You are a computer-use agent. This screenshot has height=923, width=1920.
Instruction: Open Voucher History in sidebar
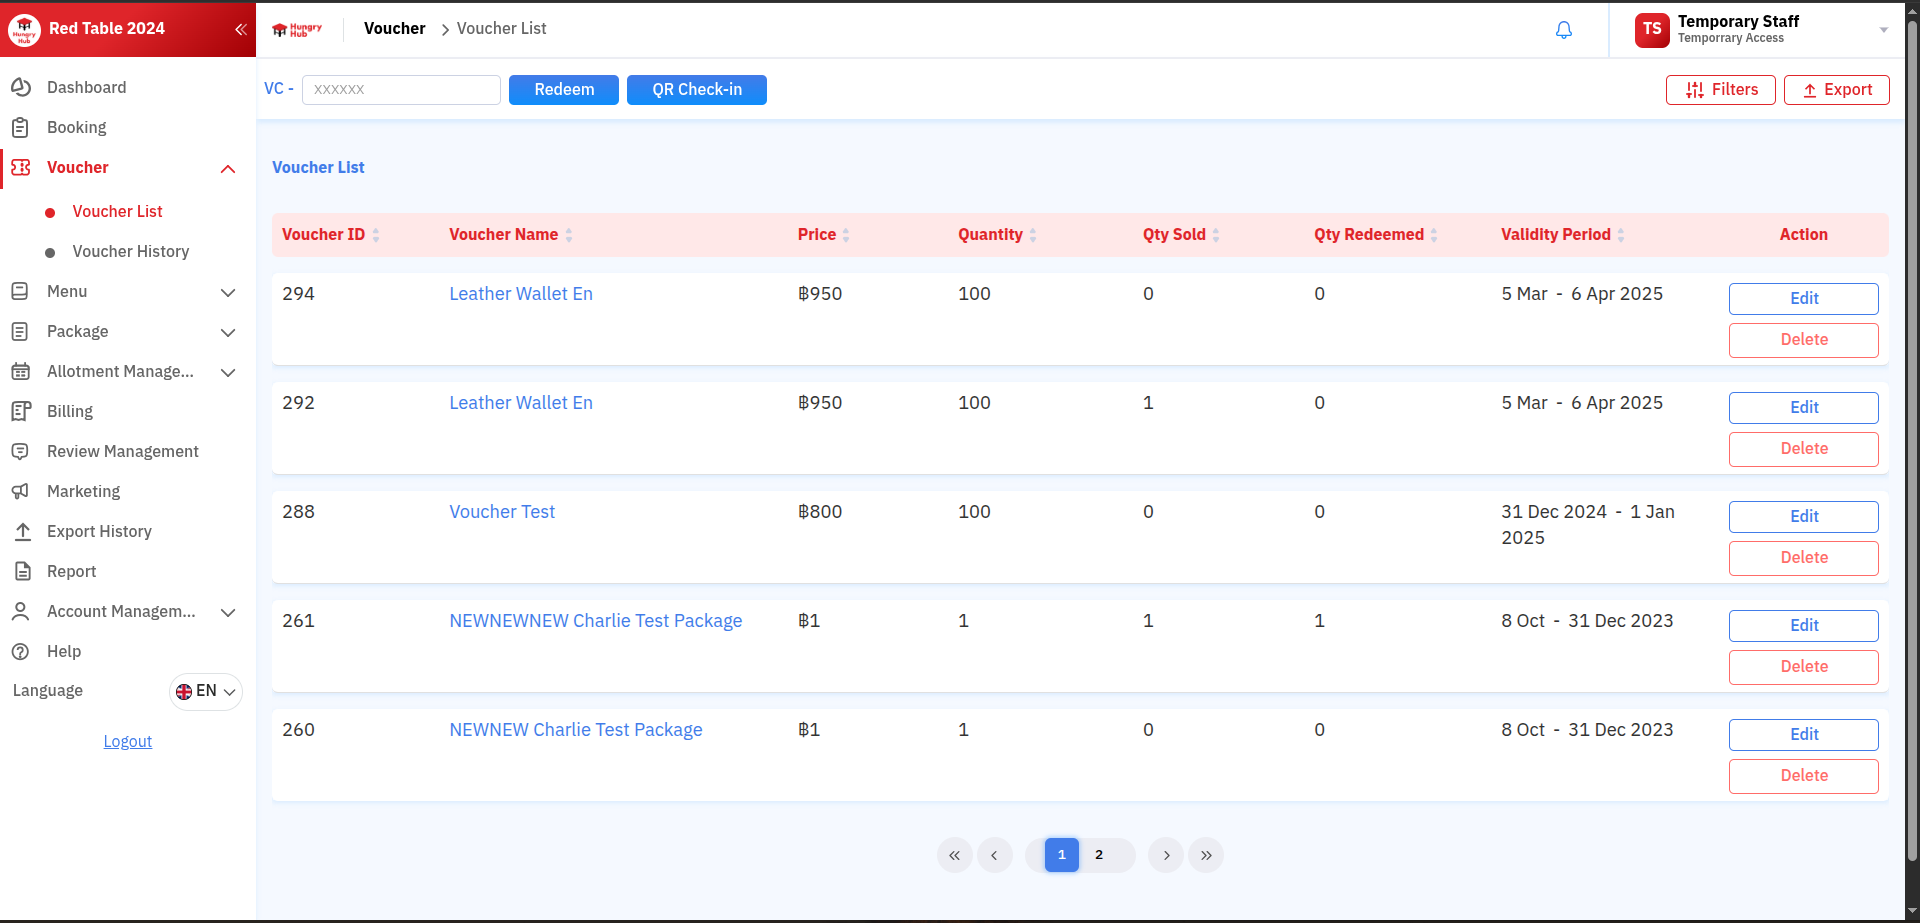[130, 251]
